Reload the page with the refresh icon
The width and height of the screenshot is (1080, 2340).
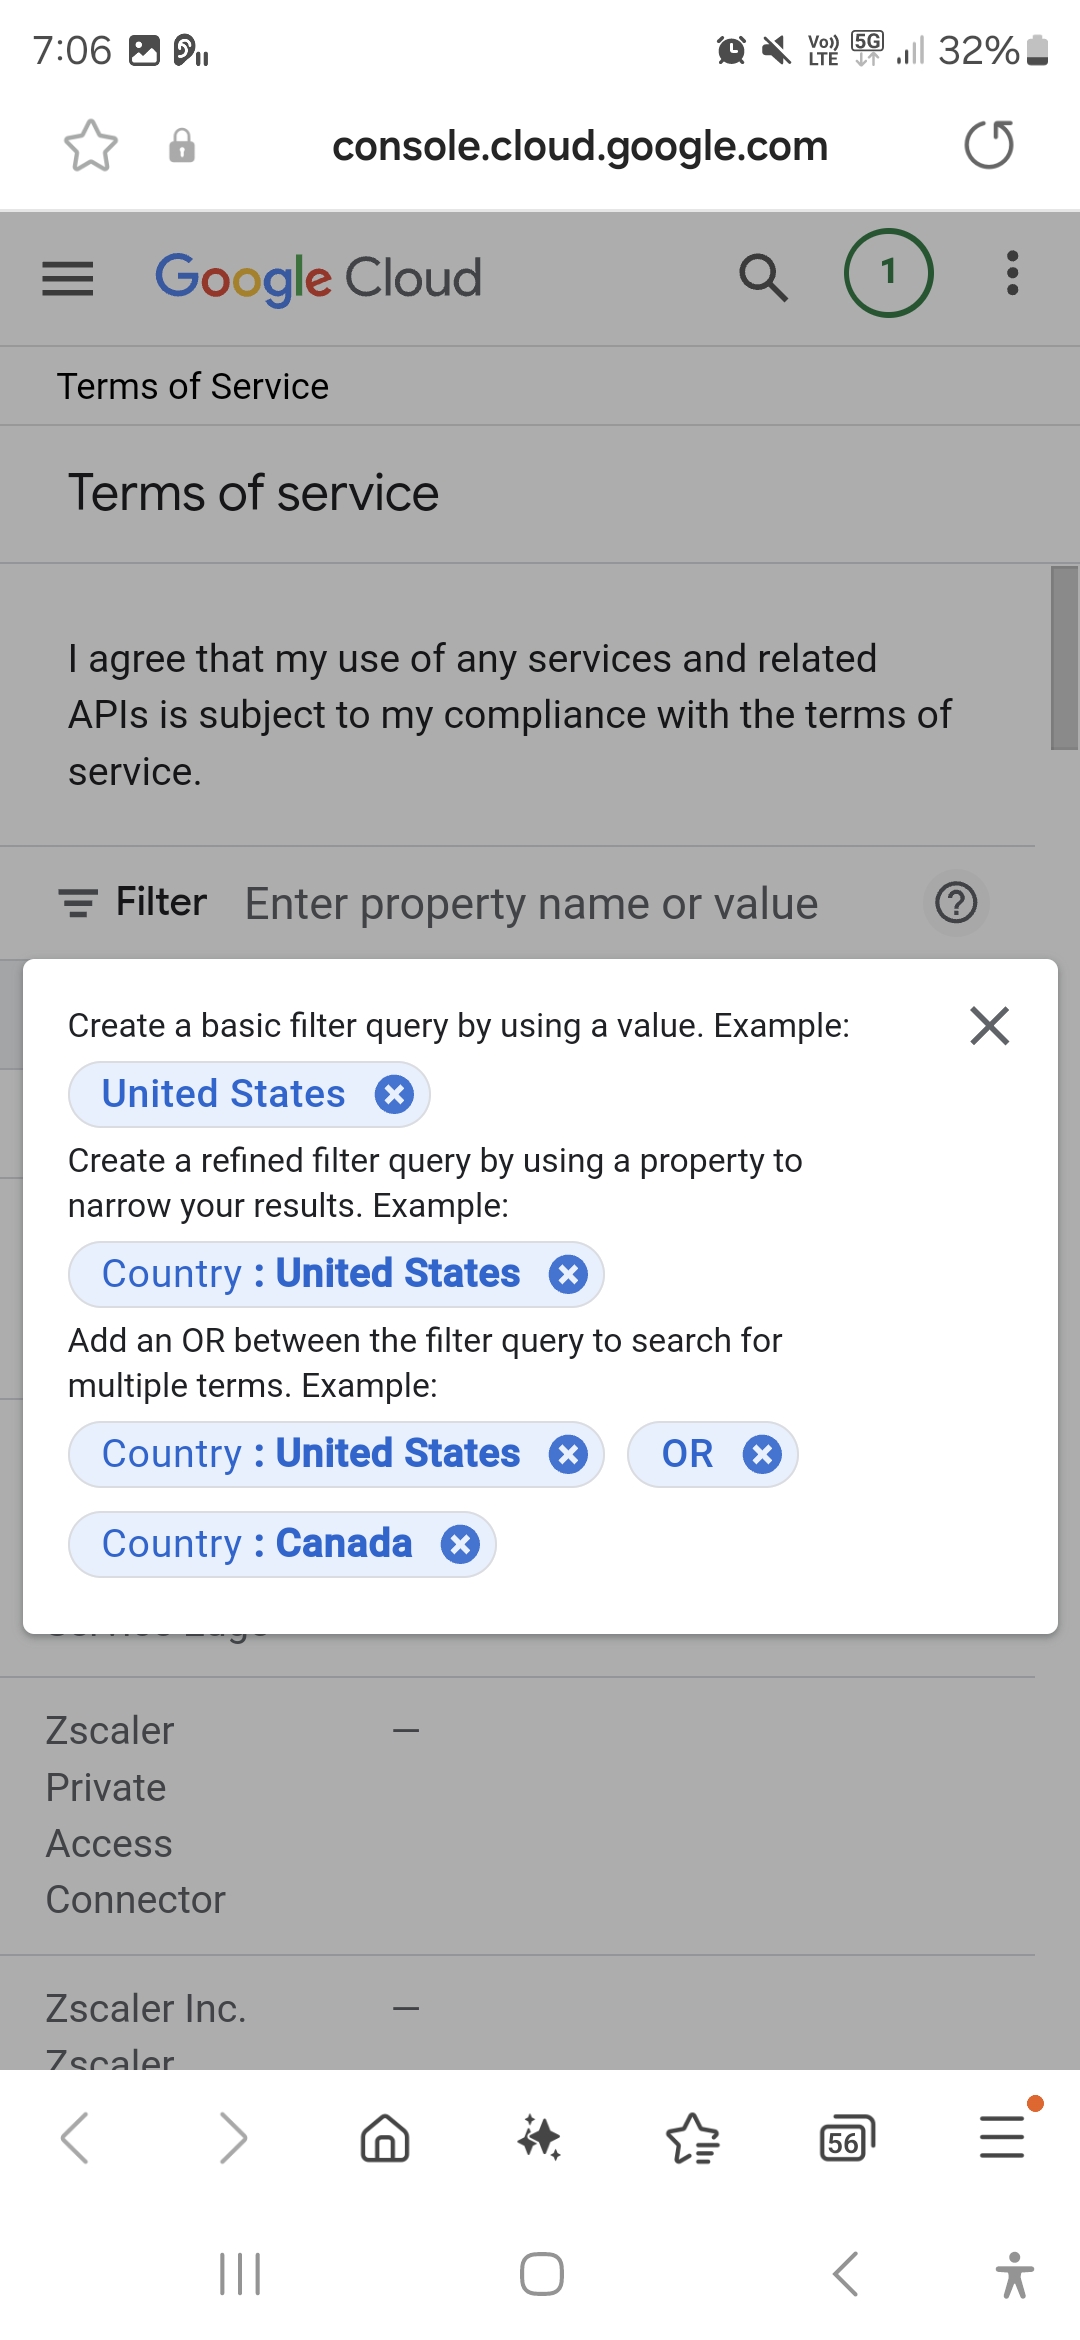(989, 145)
